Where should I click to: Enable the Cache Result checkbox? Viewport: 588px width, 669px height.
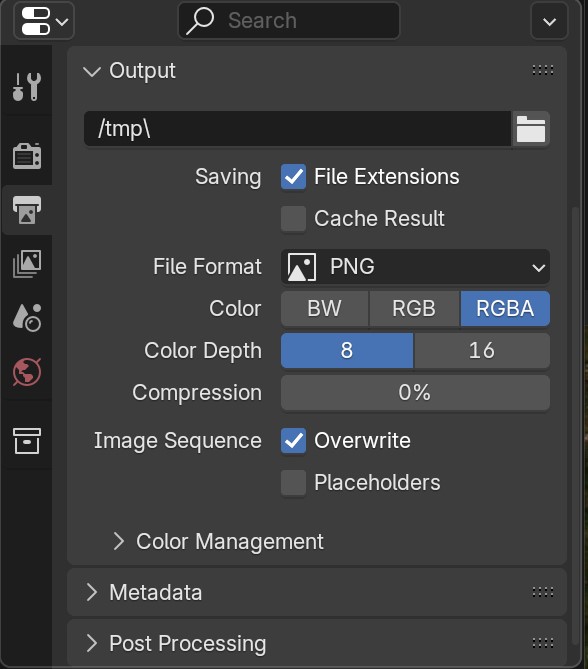[x=294, y=219]
